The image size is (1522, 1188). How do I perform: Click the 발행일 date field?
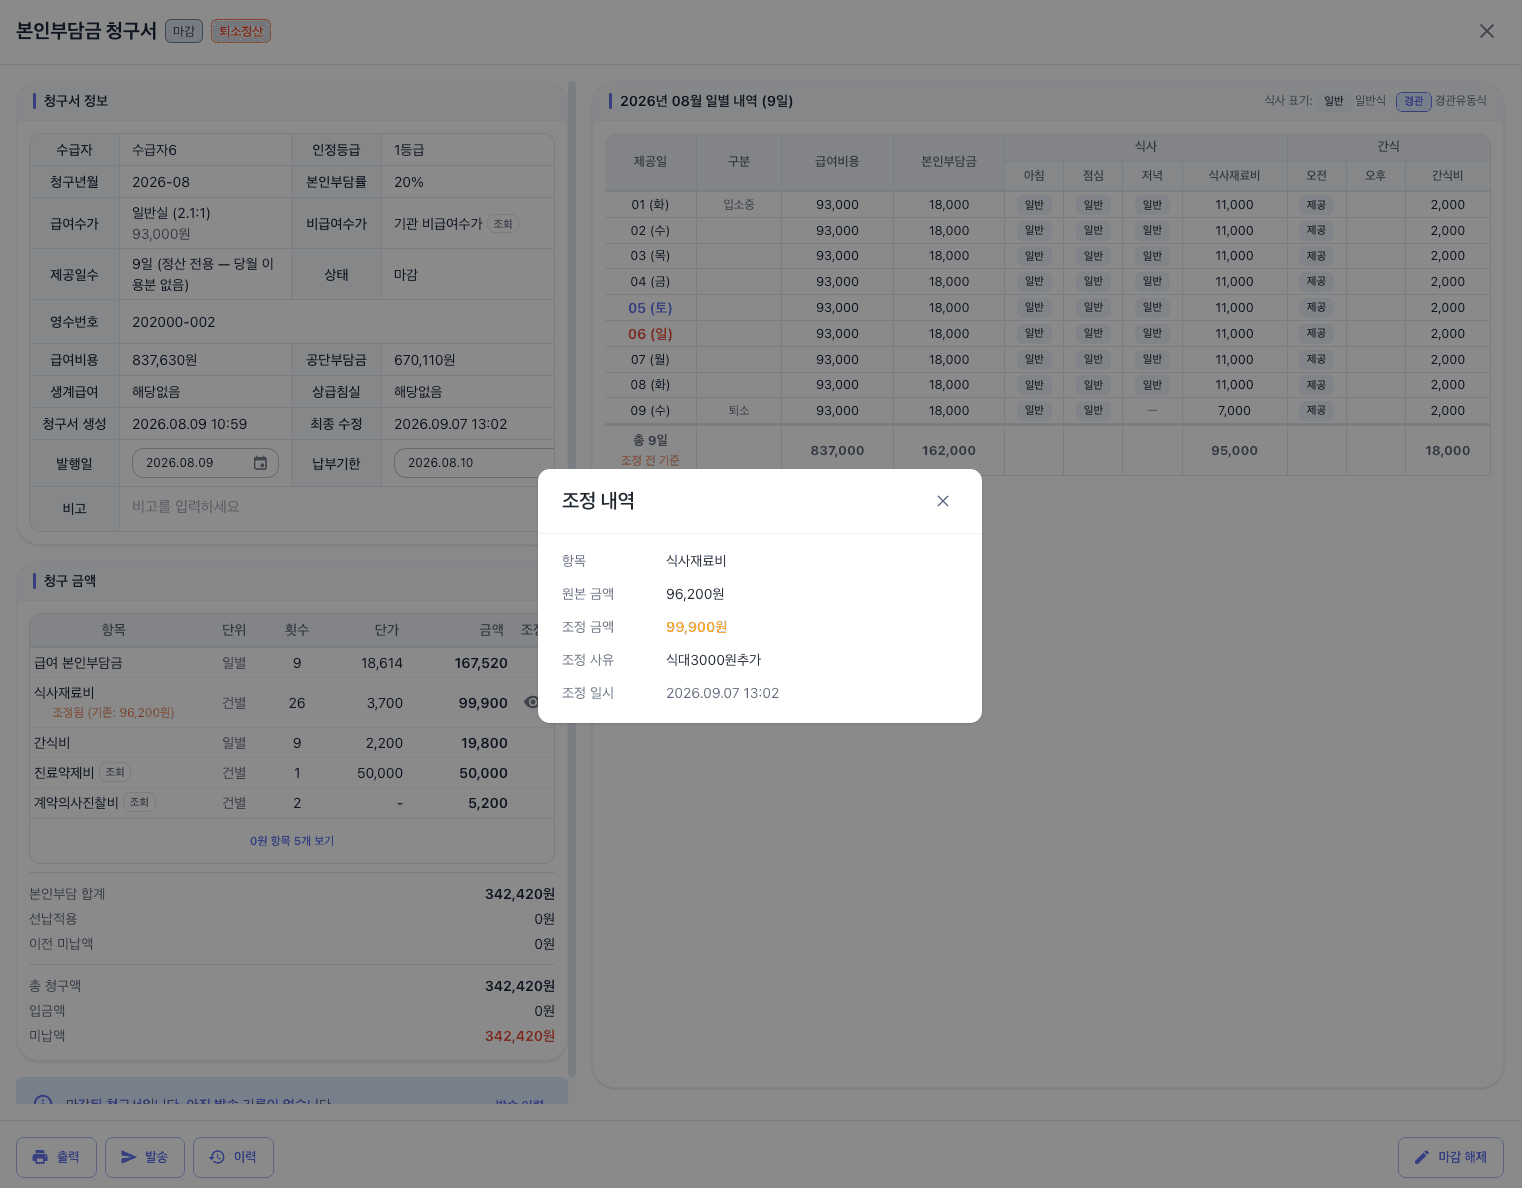205,463
